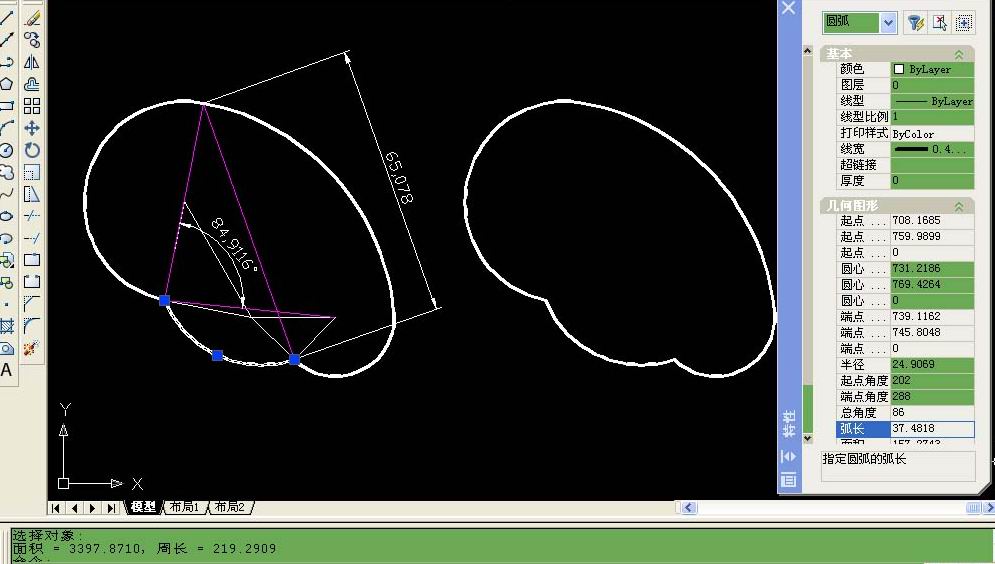Image resolution: width=995 pixels, height=564 pixels.
Task: Select the Spline draw tool
Action: [6, 194]
